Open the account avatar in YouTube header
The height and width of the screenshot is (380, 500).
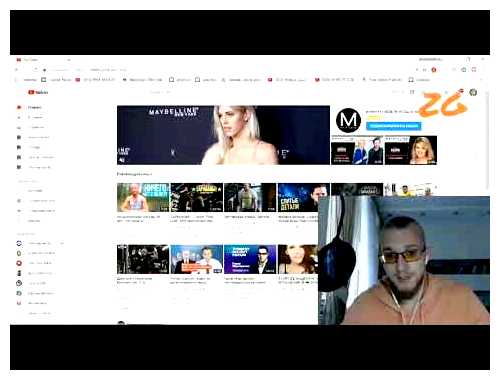[x=473, y=92]
